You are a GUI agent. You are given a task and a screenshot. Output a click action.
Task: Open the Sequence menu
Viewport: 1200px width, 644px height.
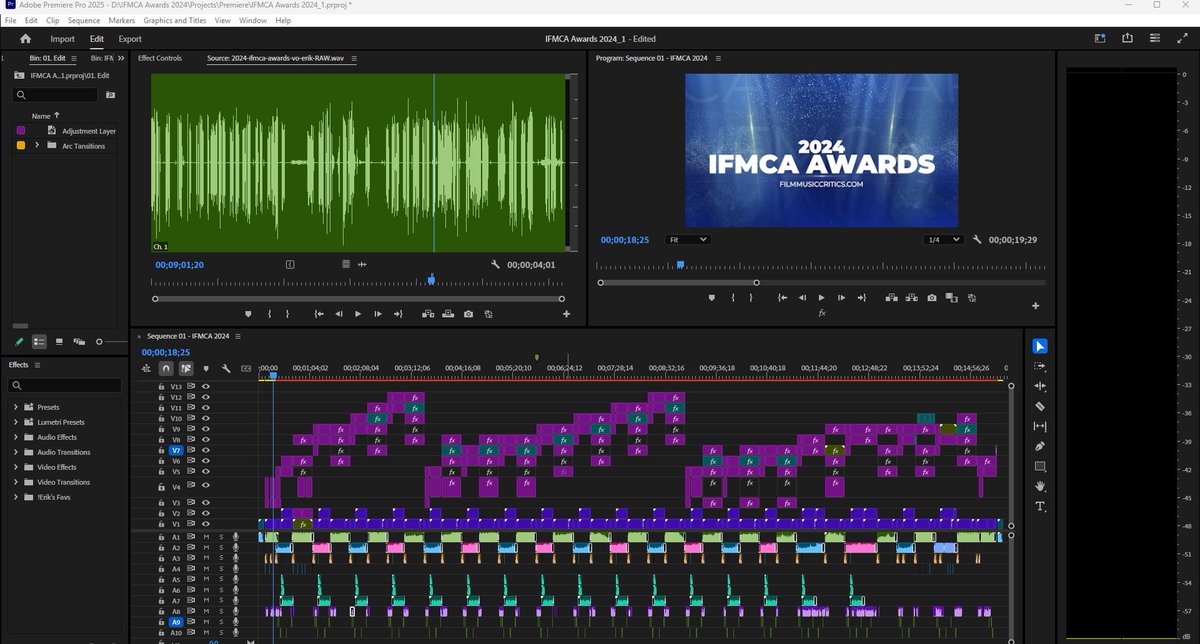tap(84, 20)
